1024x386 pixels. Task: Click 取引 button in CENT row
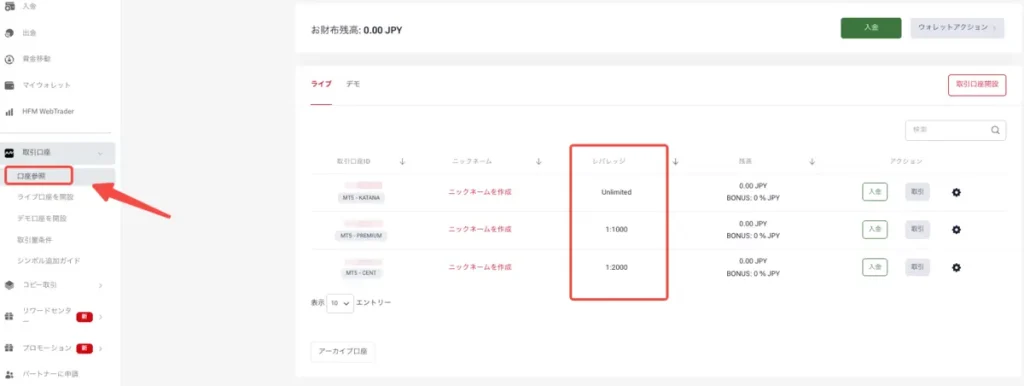(917, 267)
